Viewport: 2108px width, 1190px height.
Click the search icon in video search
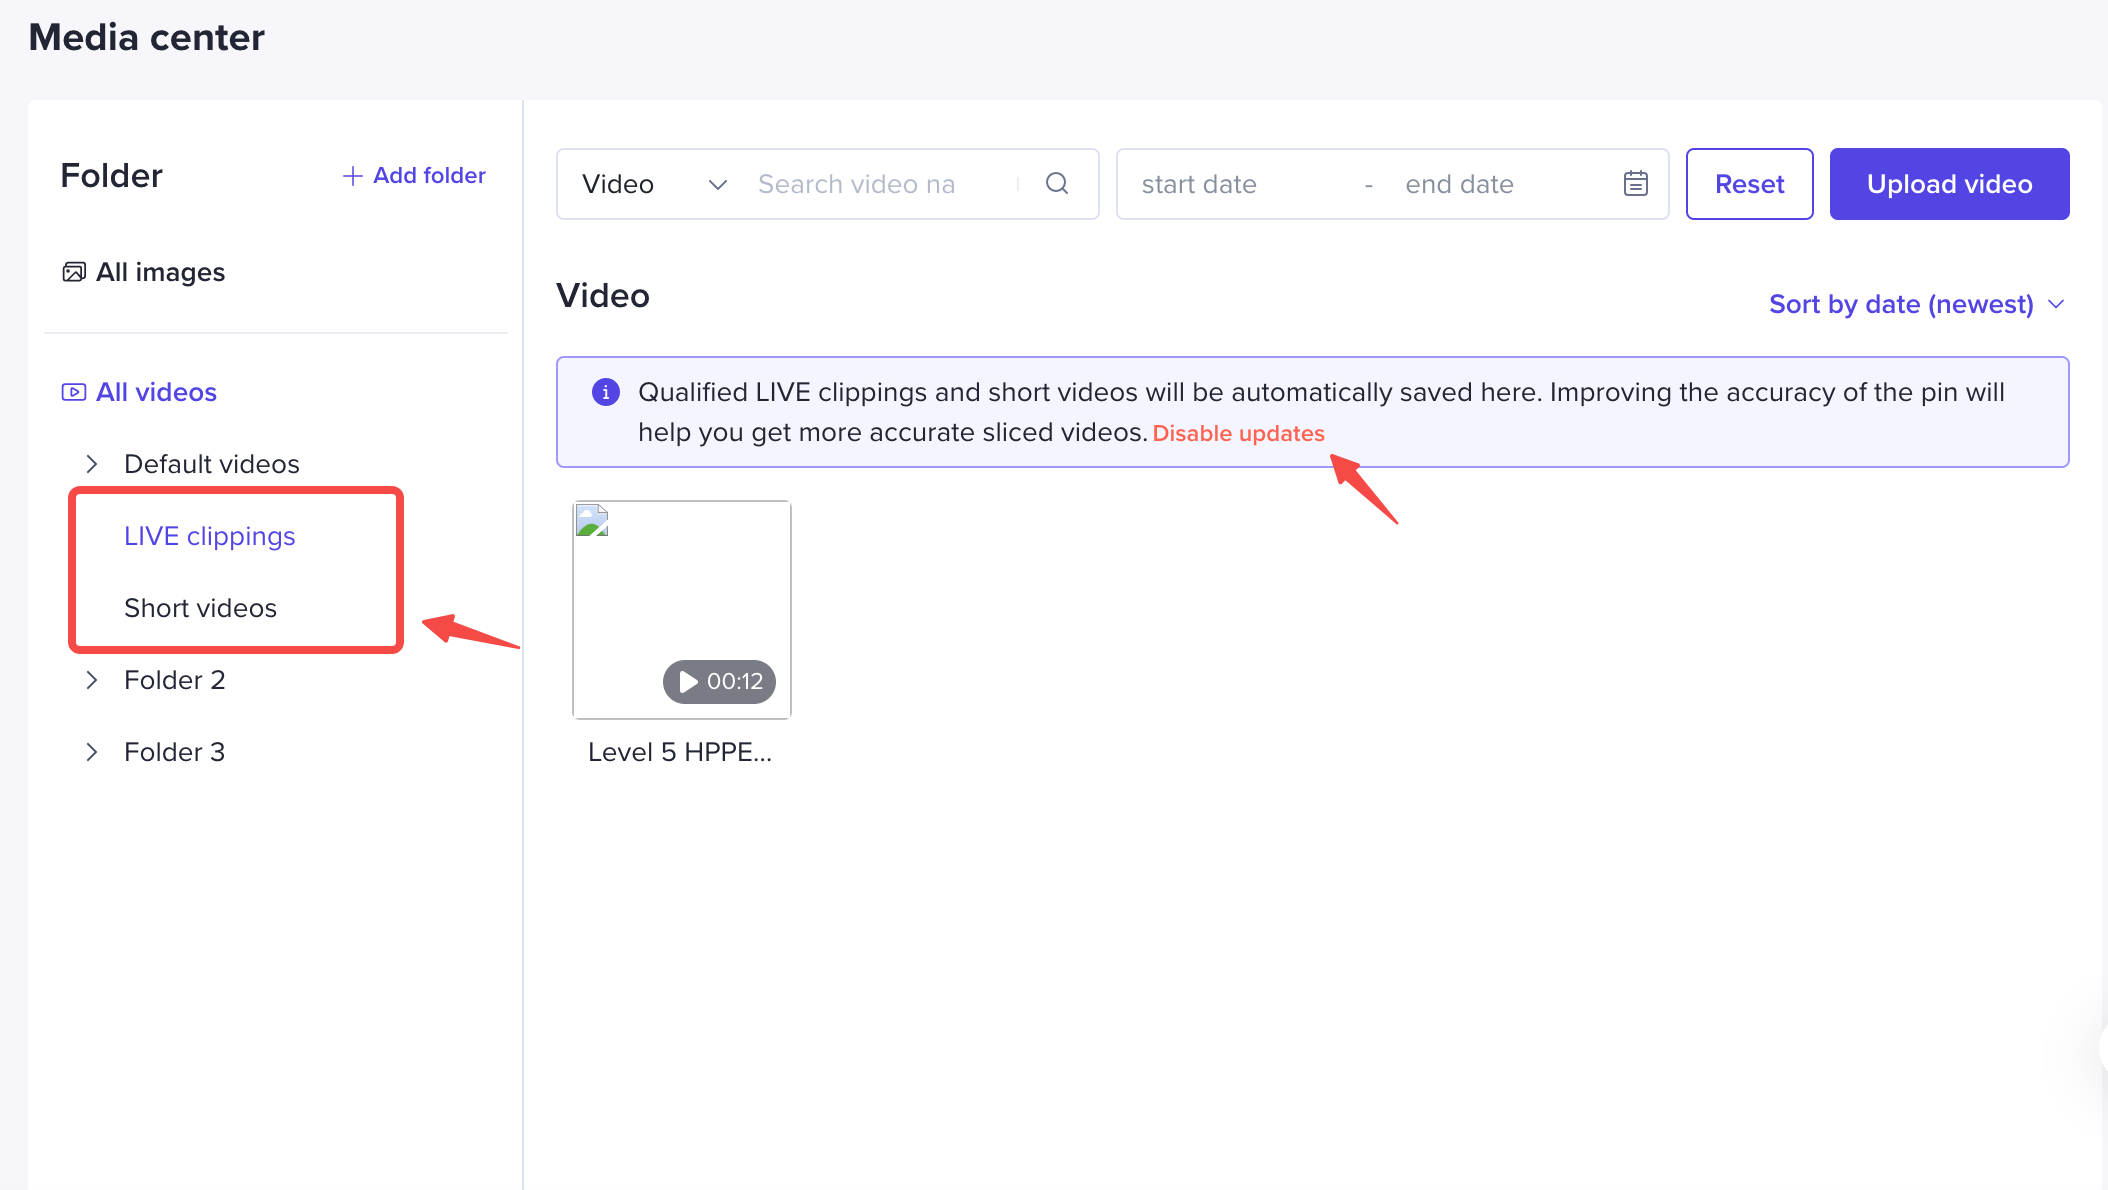tap(1061, 184)
